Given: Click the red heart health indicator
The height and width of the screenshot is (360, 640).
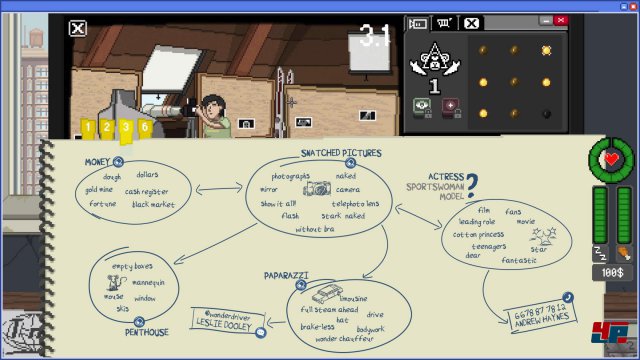Looking at the screenshot, I should coord(611,160).
